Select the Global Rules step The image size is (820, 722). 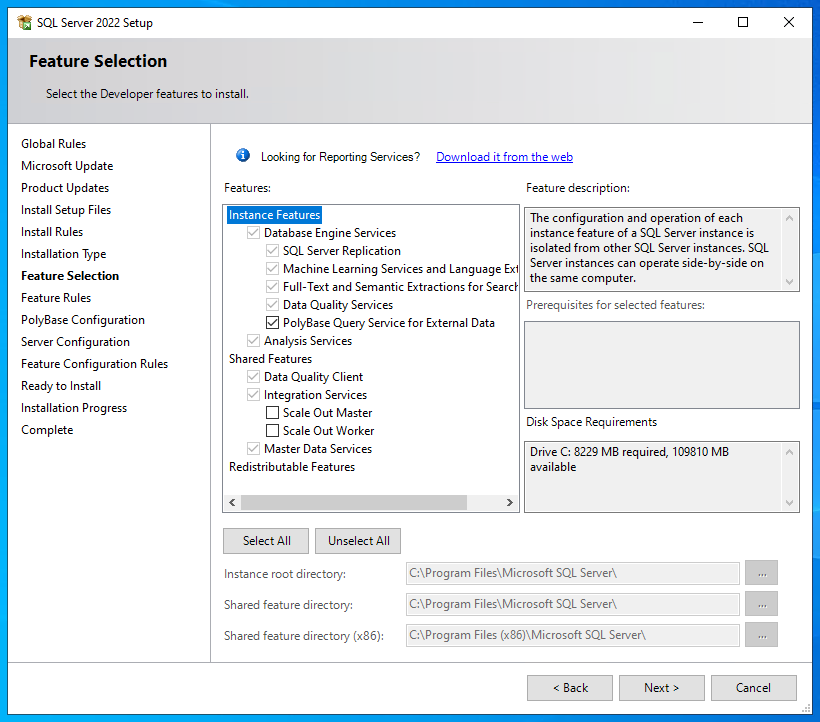(x=53, y=144)
